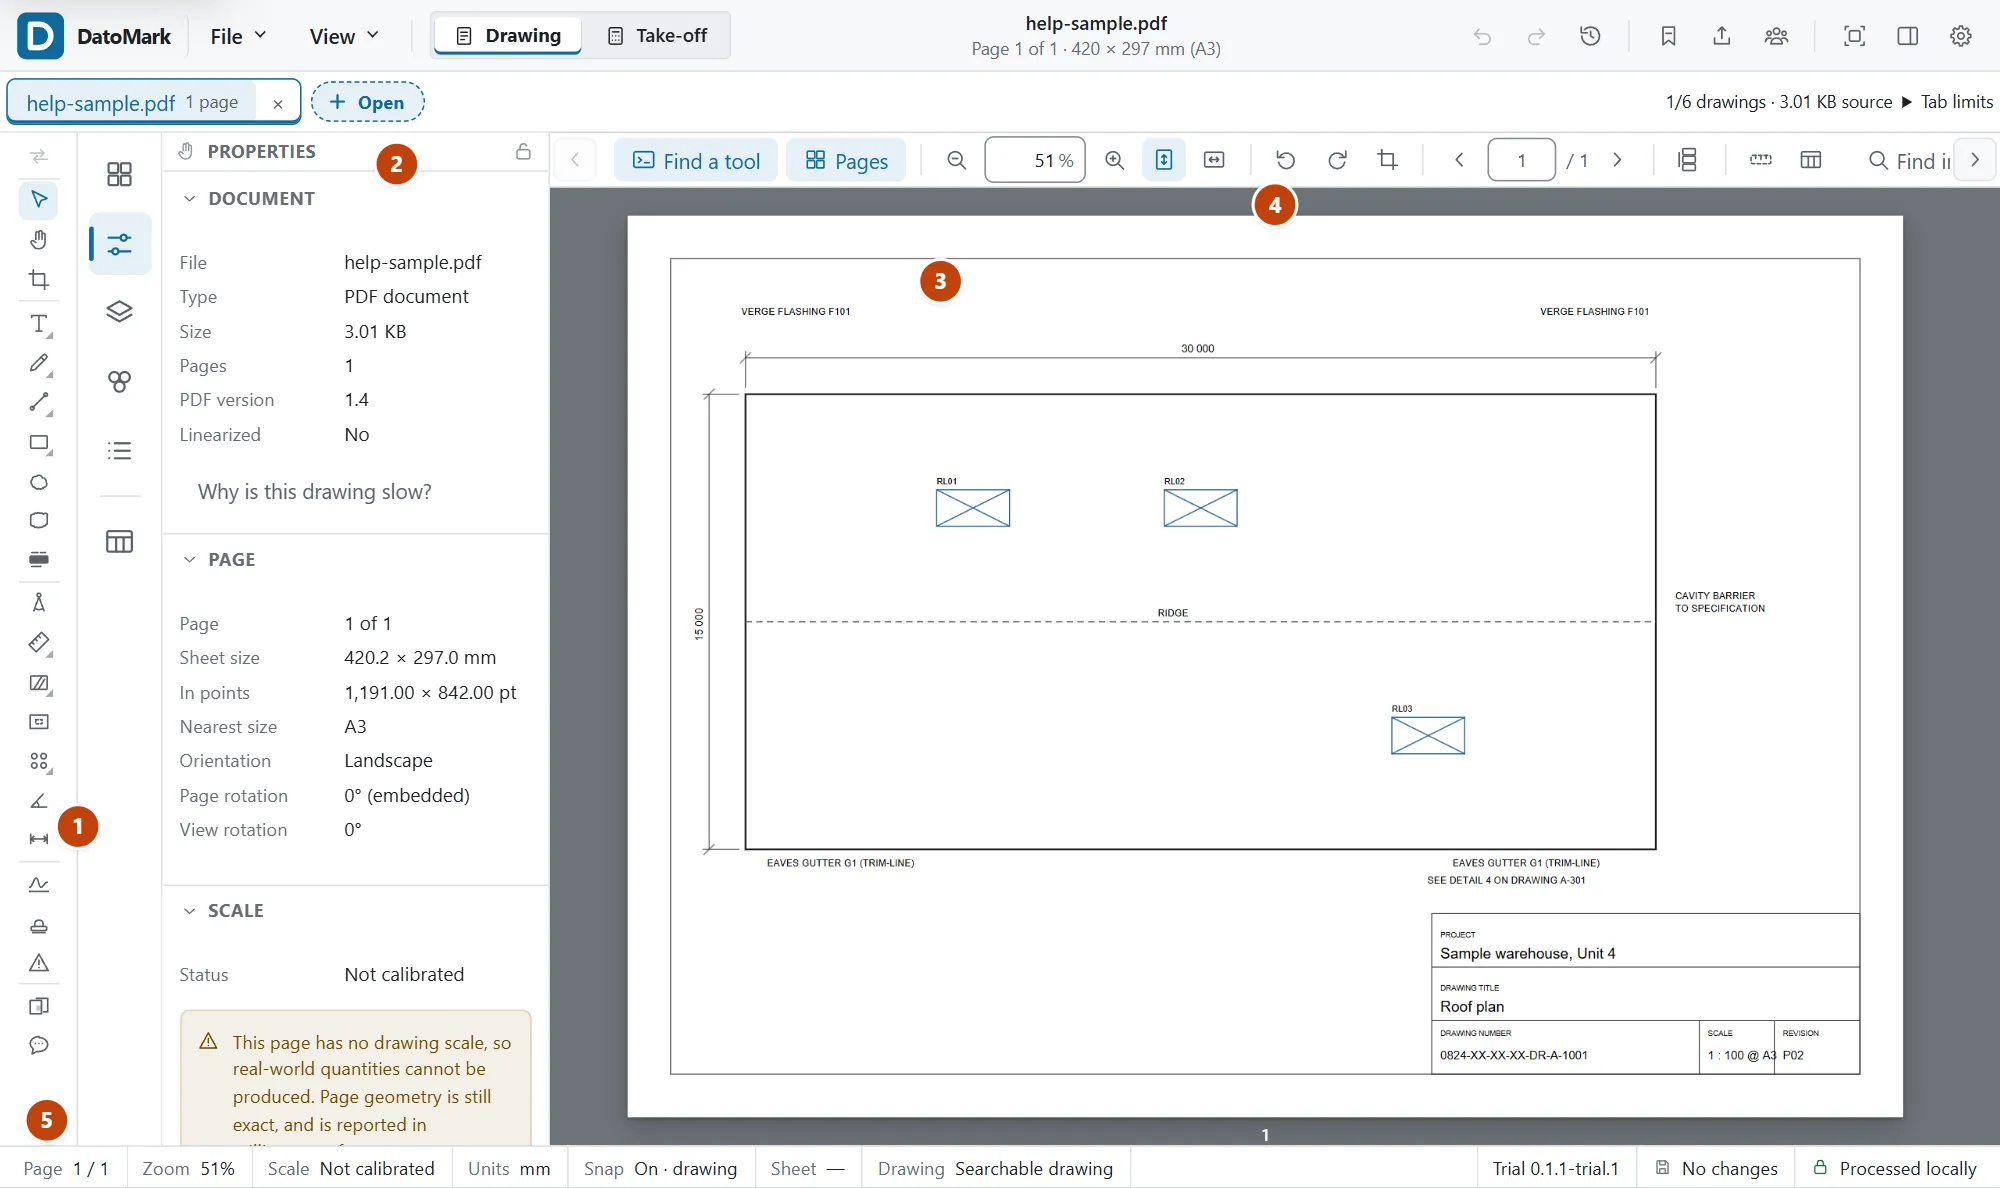Click the Find a tool button

[x=696, y=160]
